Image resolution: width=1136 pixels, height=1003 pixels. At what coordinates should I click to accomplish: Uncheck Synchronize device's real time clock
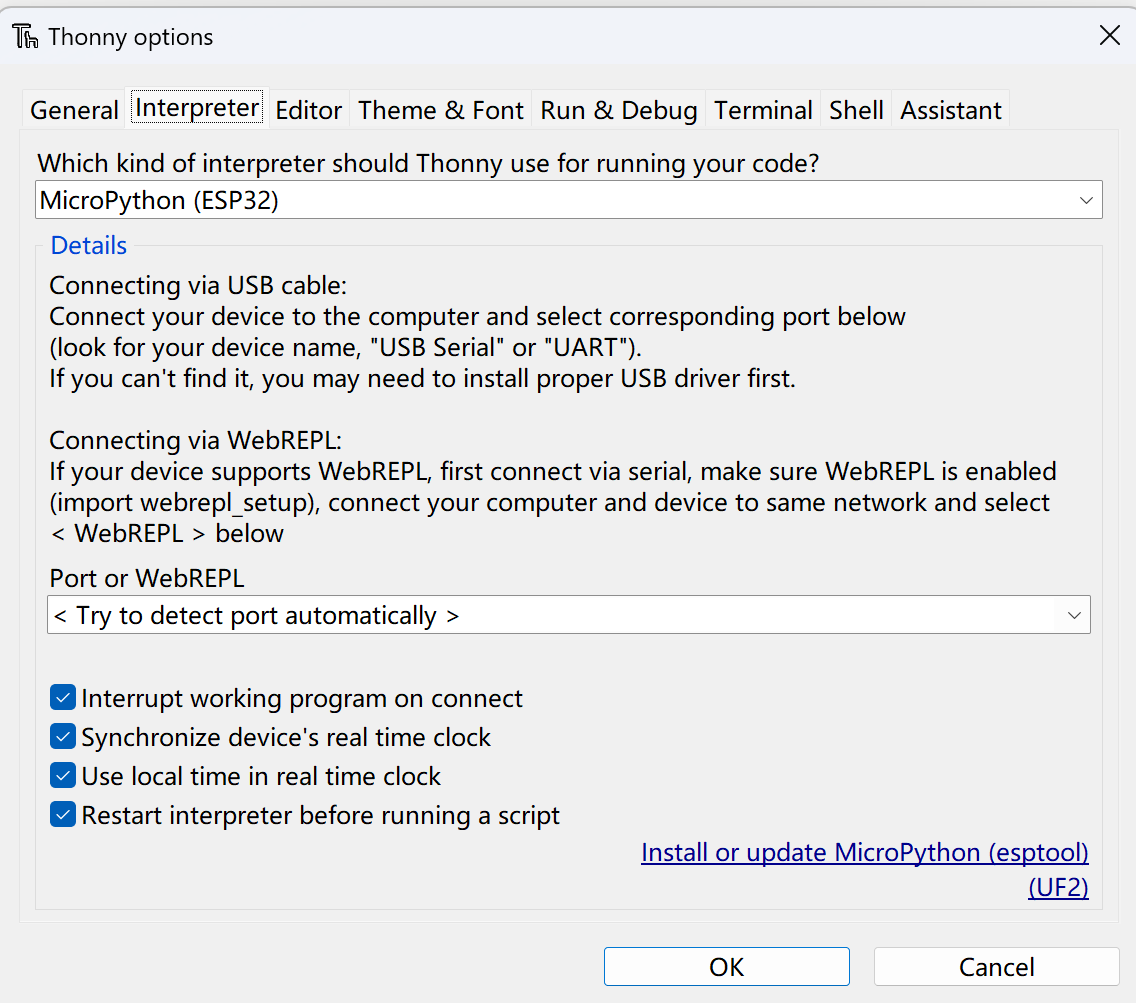pos(63,737)
